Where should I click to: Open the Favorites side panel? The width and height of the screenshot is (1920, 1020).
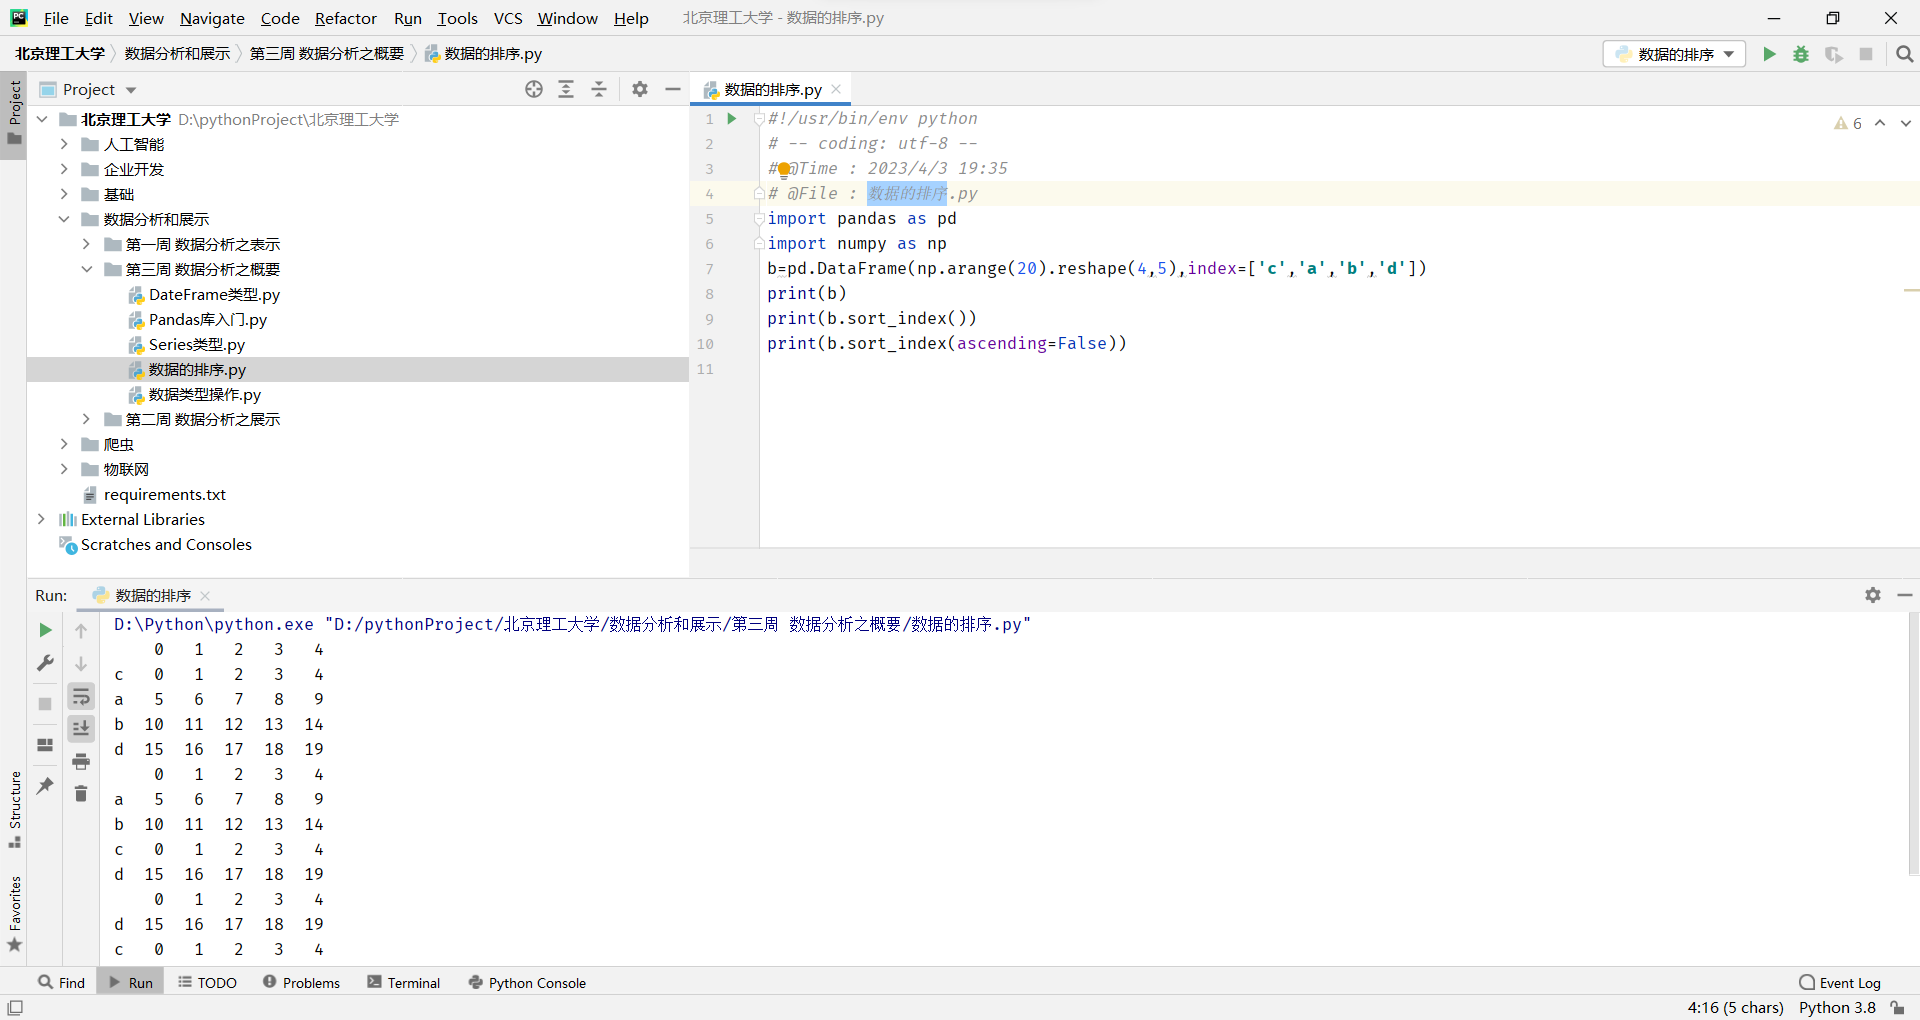pyautogui.click(x=14, y=913)
